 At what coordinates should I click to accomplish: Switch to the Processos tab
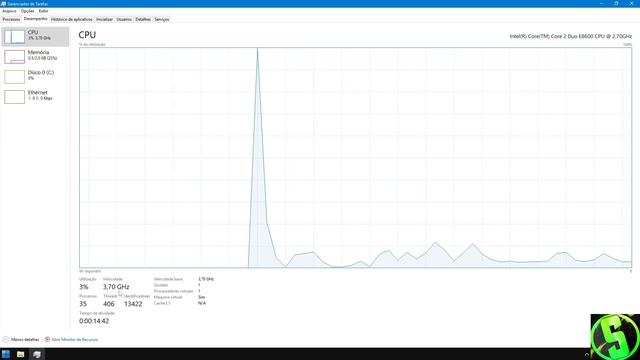tap(11, 19)
